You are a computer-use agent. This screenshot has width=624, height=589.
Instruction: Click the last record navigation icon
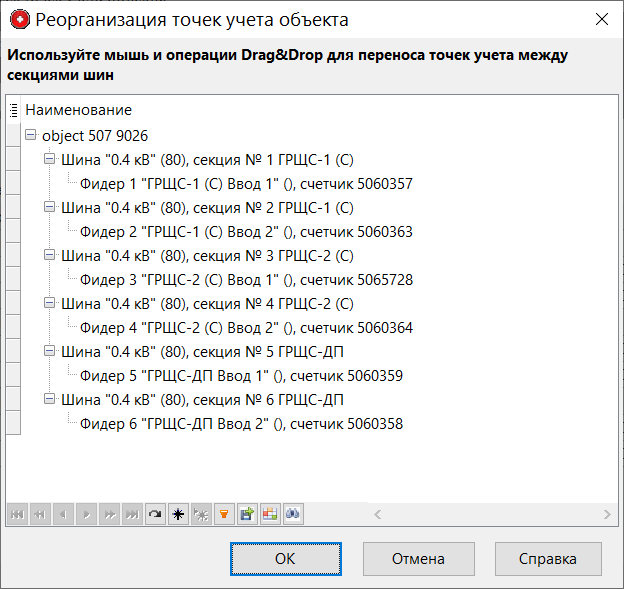(132, 514)
